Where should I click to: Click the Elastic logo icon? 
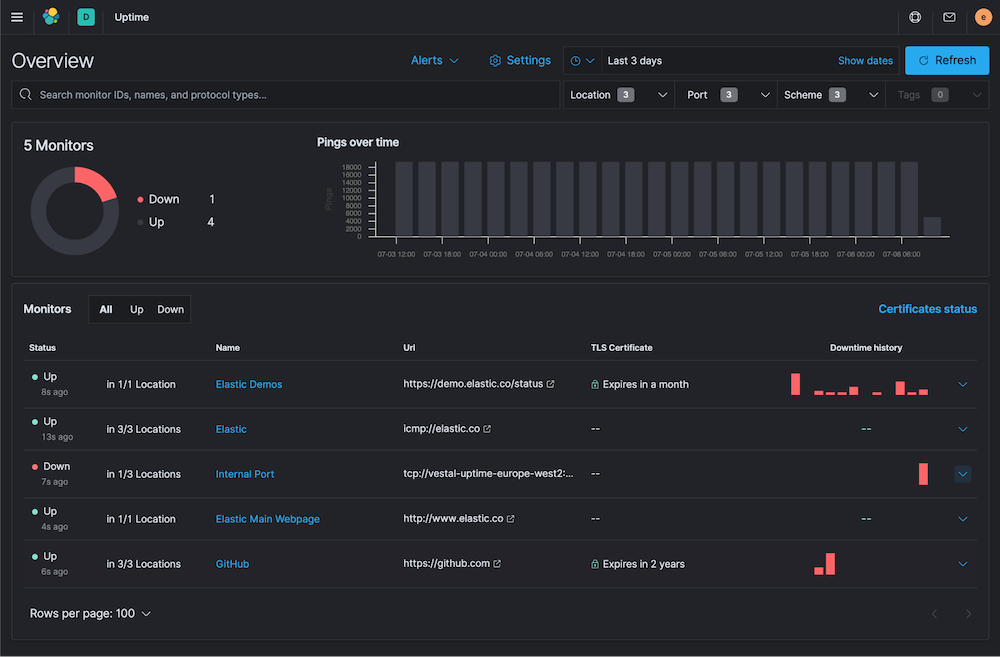(x=51, y=17)
